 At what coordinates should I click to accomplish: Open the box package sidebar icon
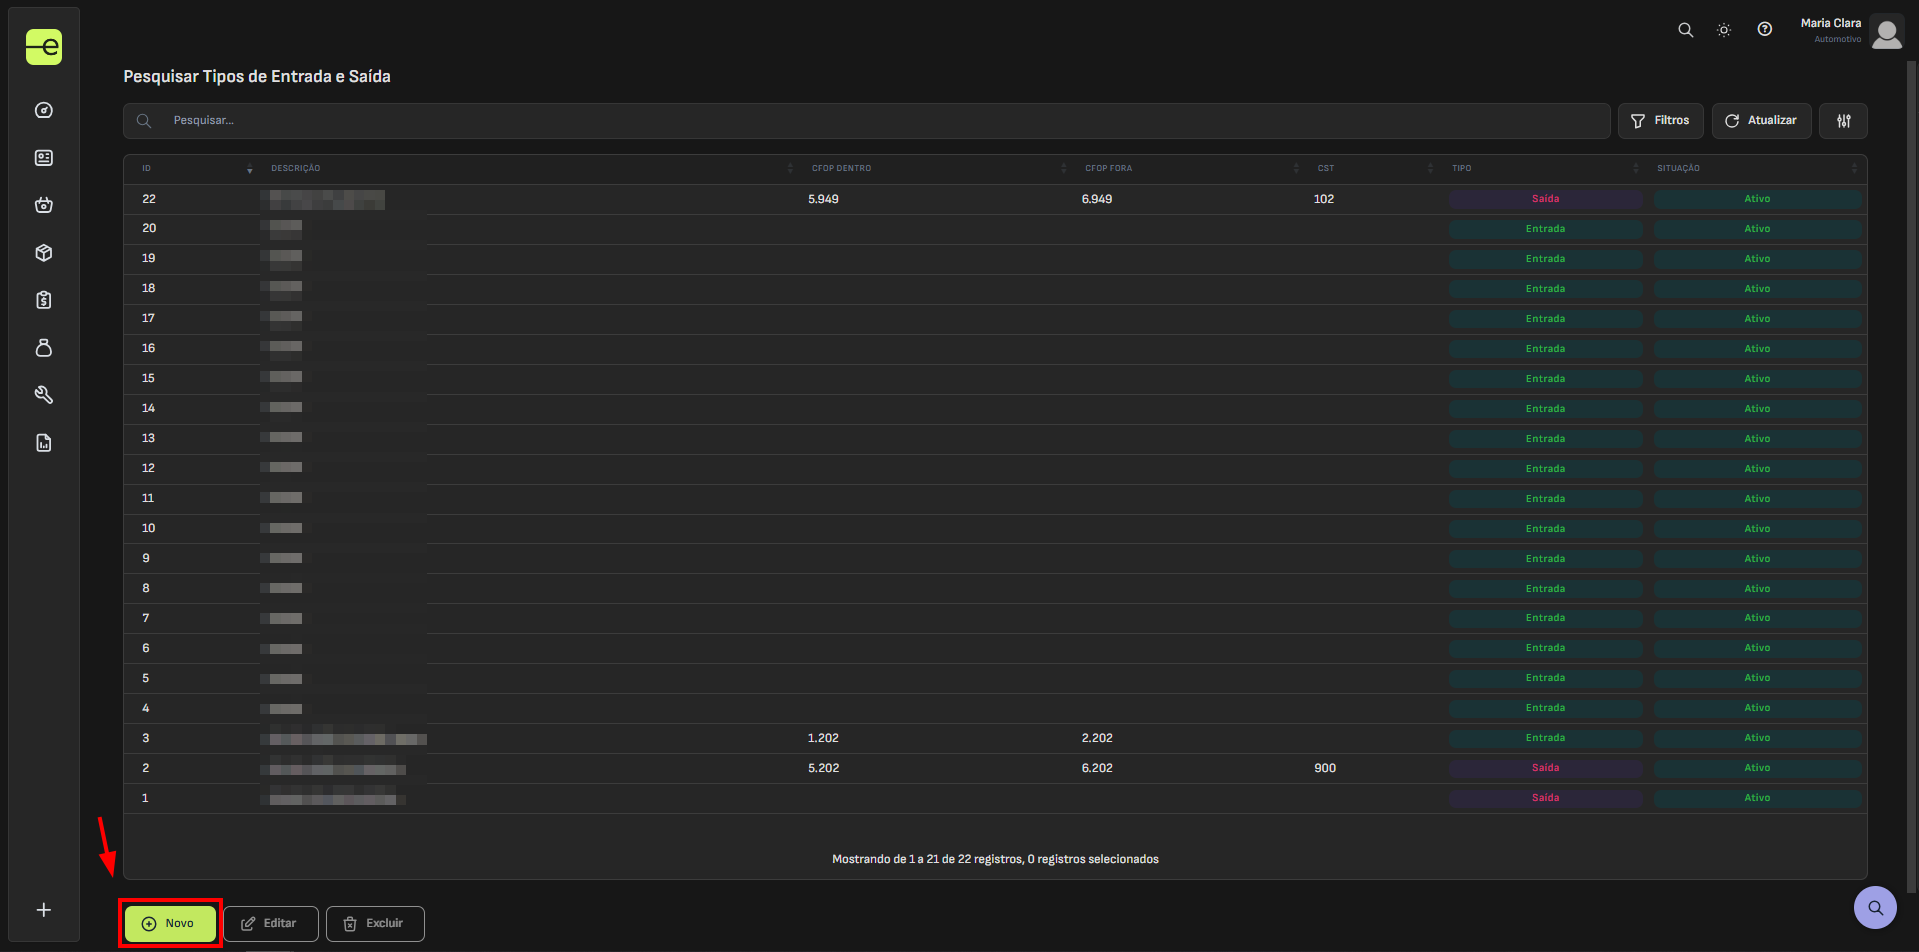pyautogui.click(x=44, y=253)
